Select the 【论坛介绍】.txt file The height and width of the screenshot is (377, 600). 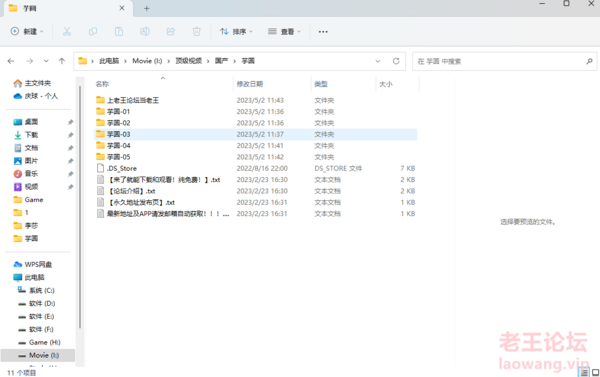coord(256,191)
